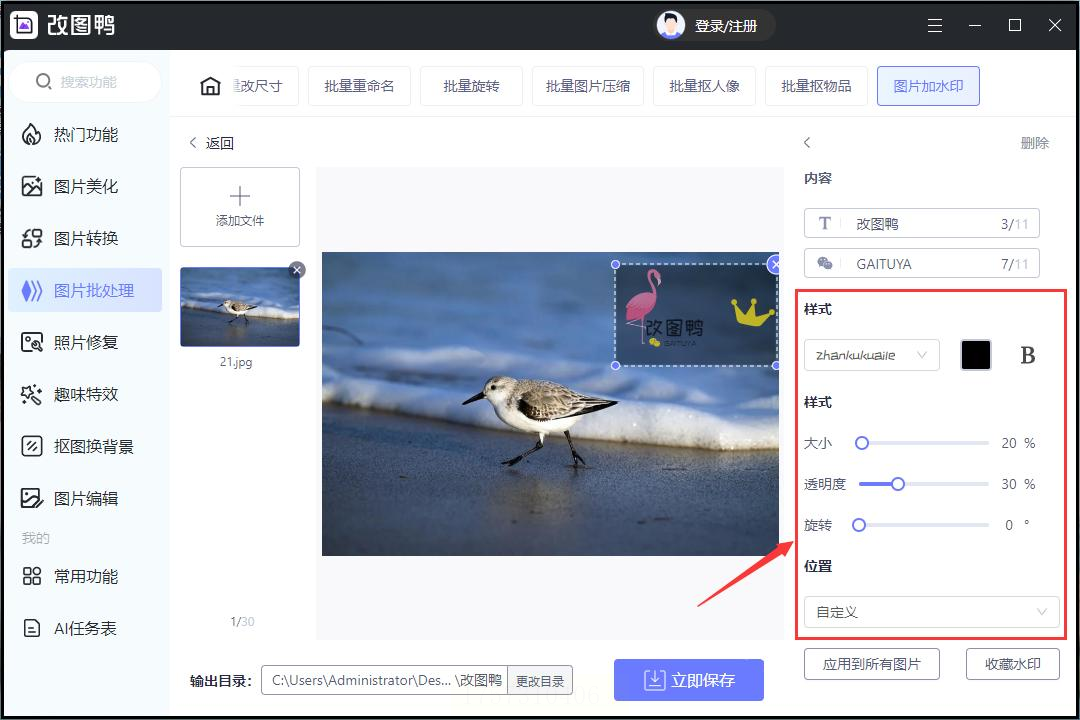Click the 20 size percentage value
This screenshot has height=720, width=1080.
point(1009,443)
